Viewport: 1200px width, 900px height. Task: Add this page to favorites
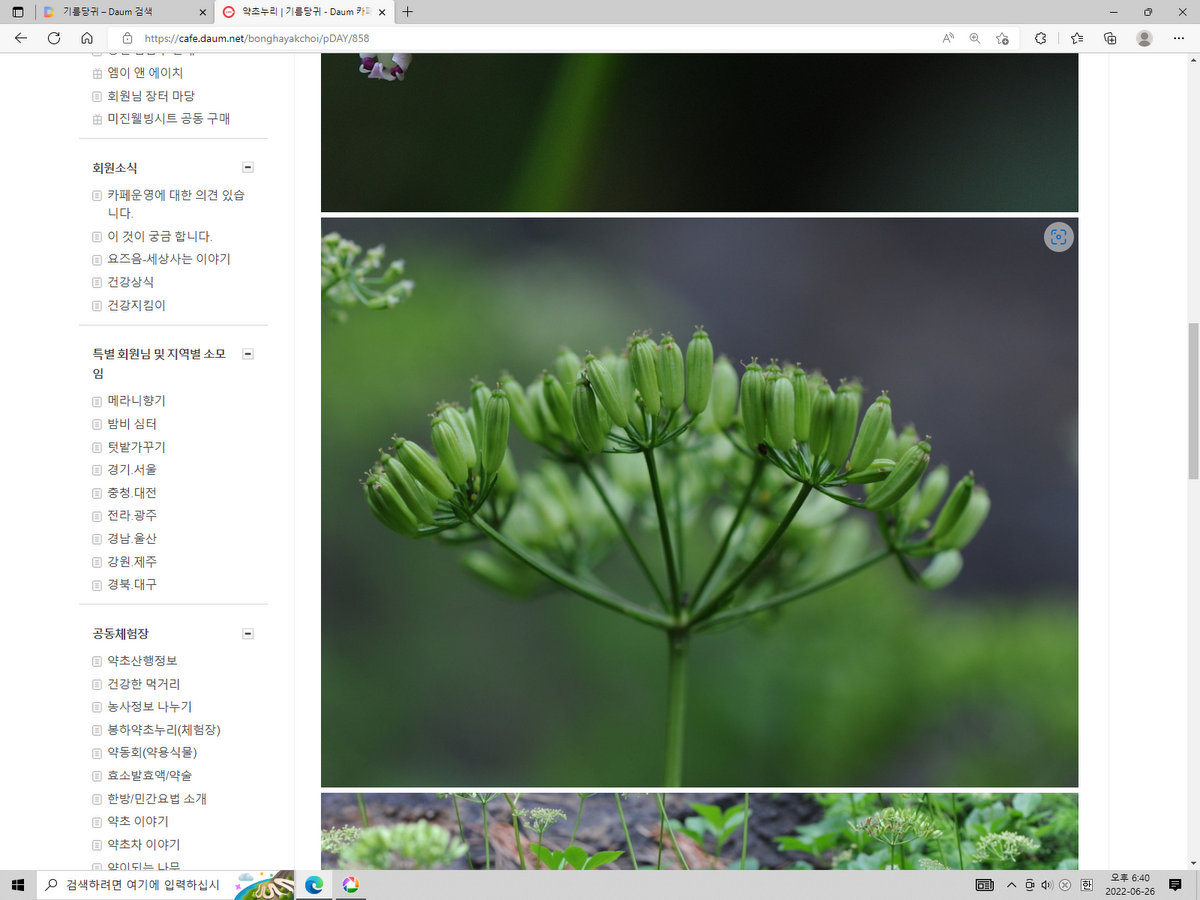click(1002, 38)
